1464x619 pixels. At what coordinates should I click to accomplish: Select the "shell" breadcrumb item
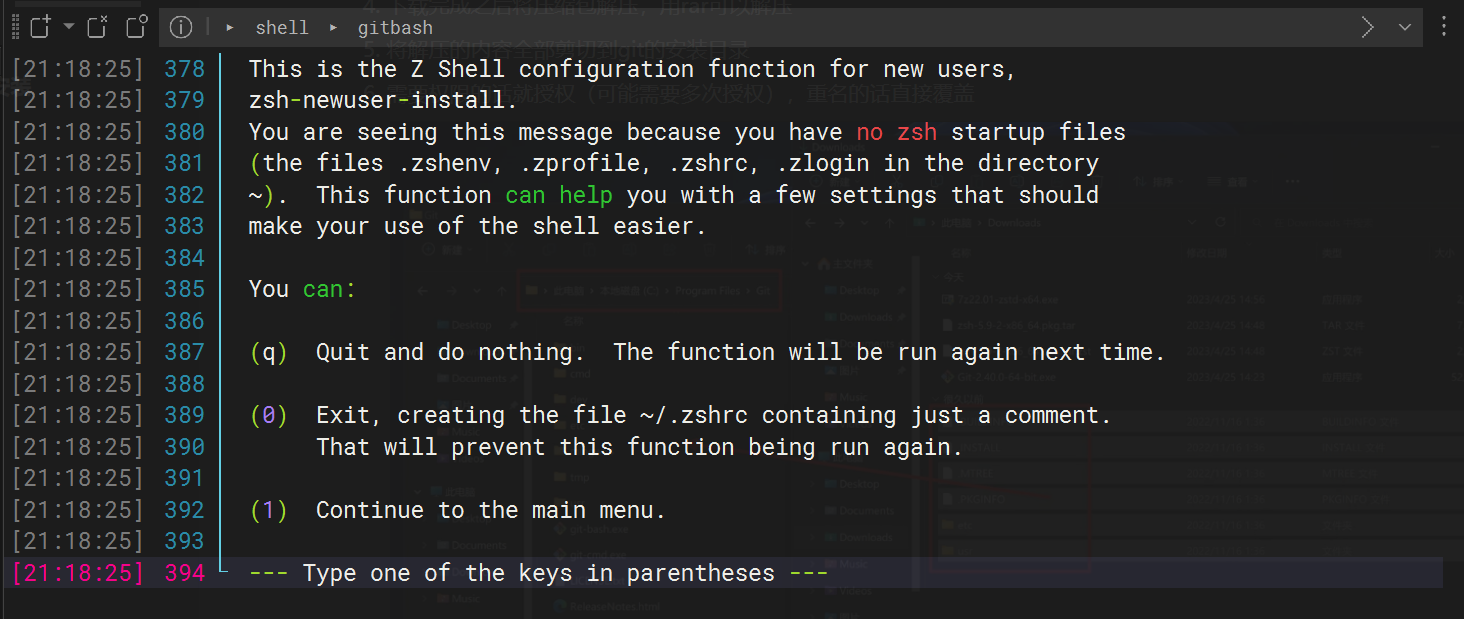(x=282, y=28)
